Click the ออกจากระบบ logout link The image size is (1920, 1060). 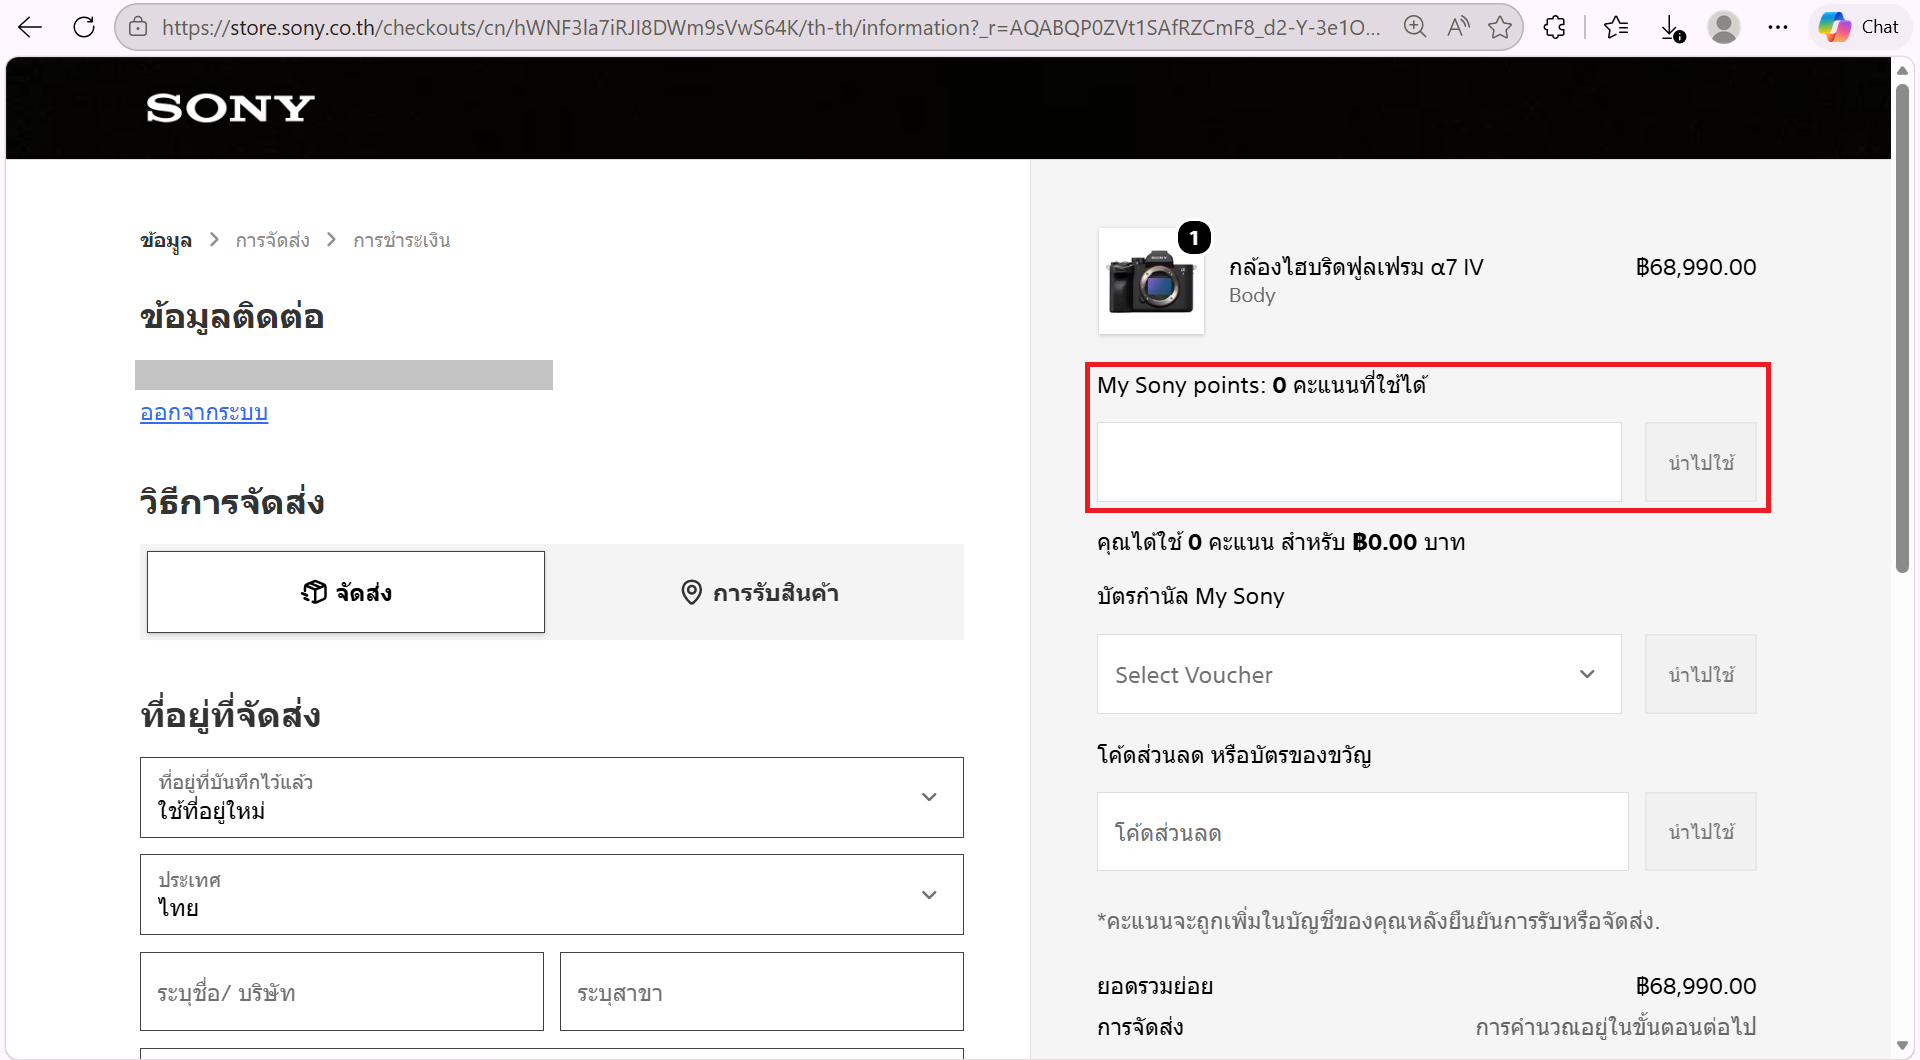[204, 412]
